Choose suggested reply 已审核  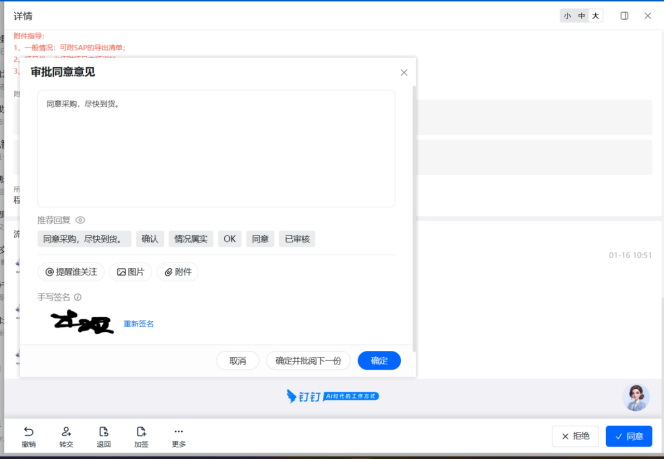(x=297, y=239)
